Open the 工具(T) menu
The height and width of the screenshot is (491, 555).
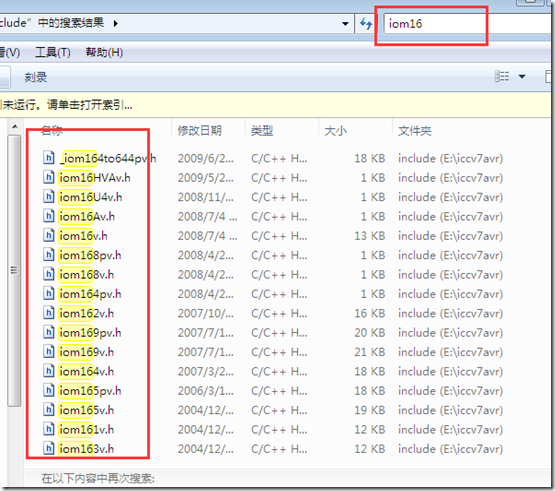point(53,52)
